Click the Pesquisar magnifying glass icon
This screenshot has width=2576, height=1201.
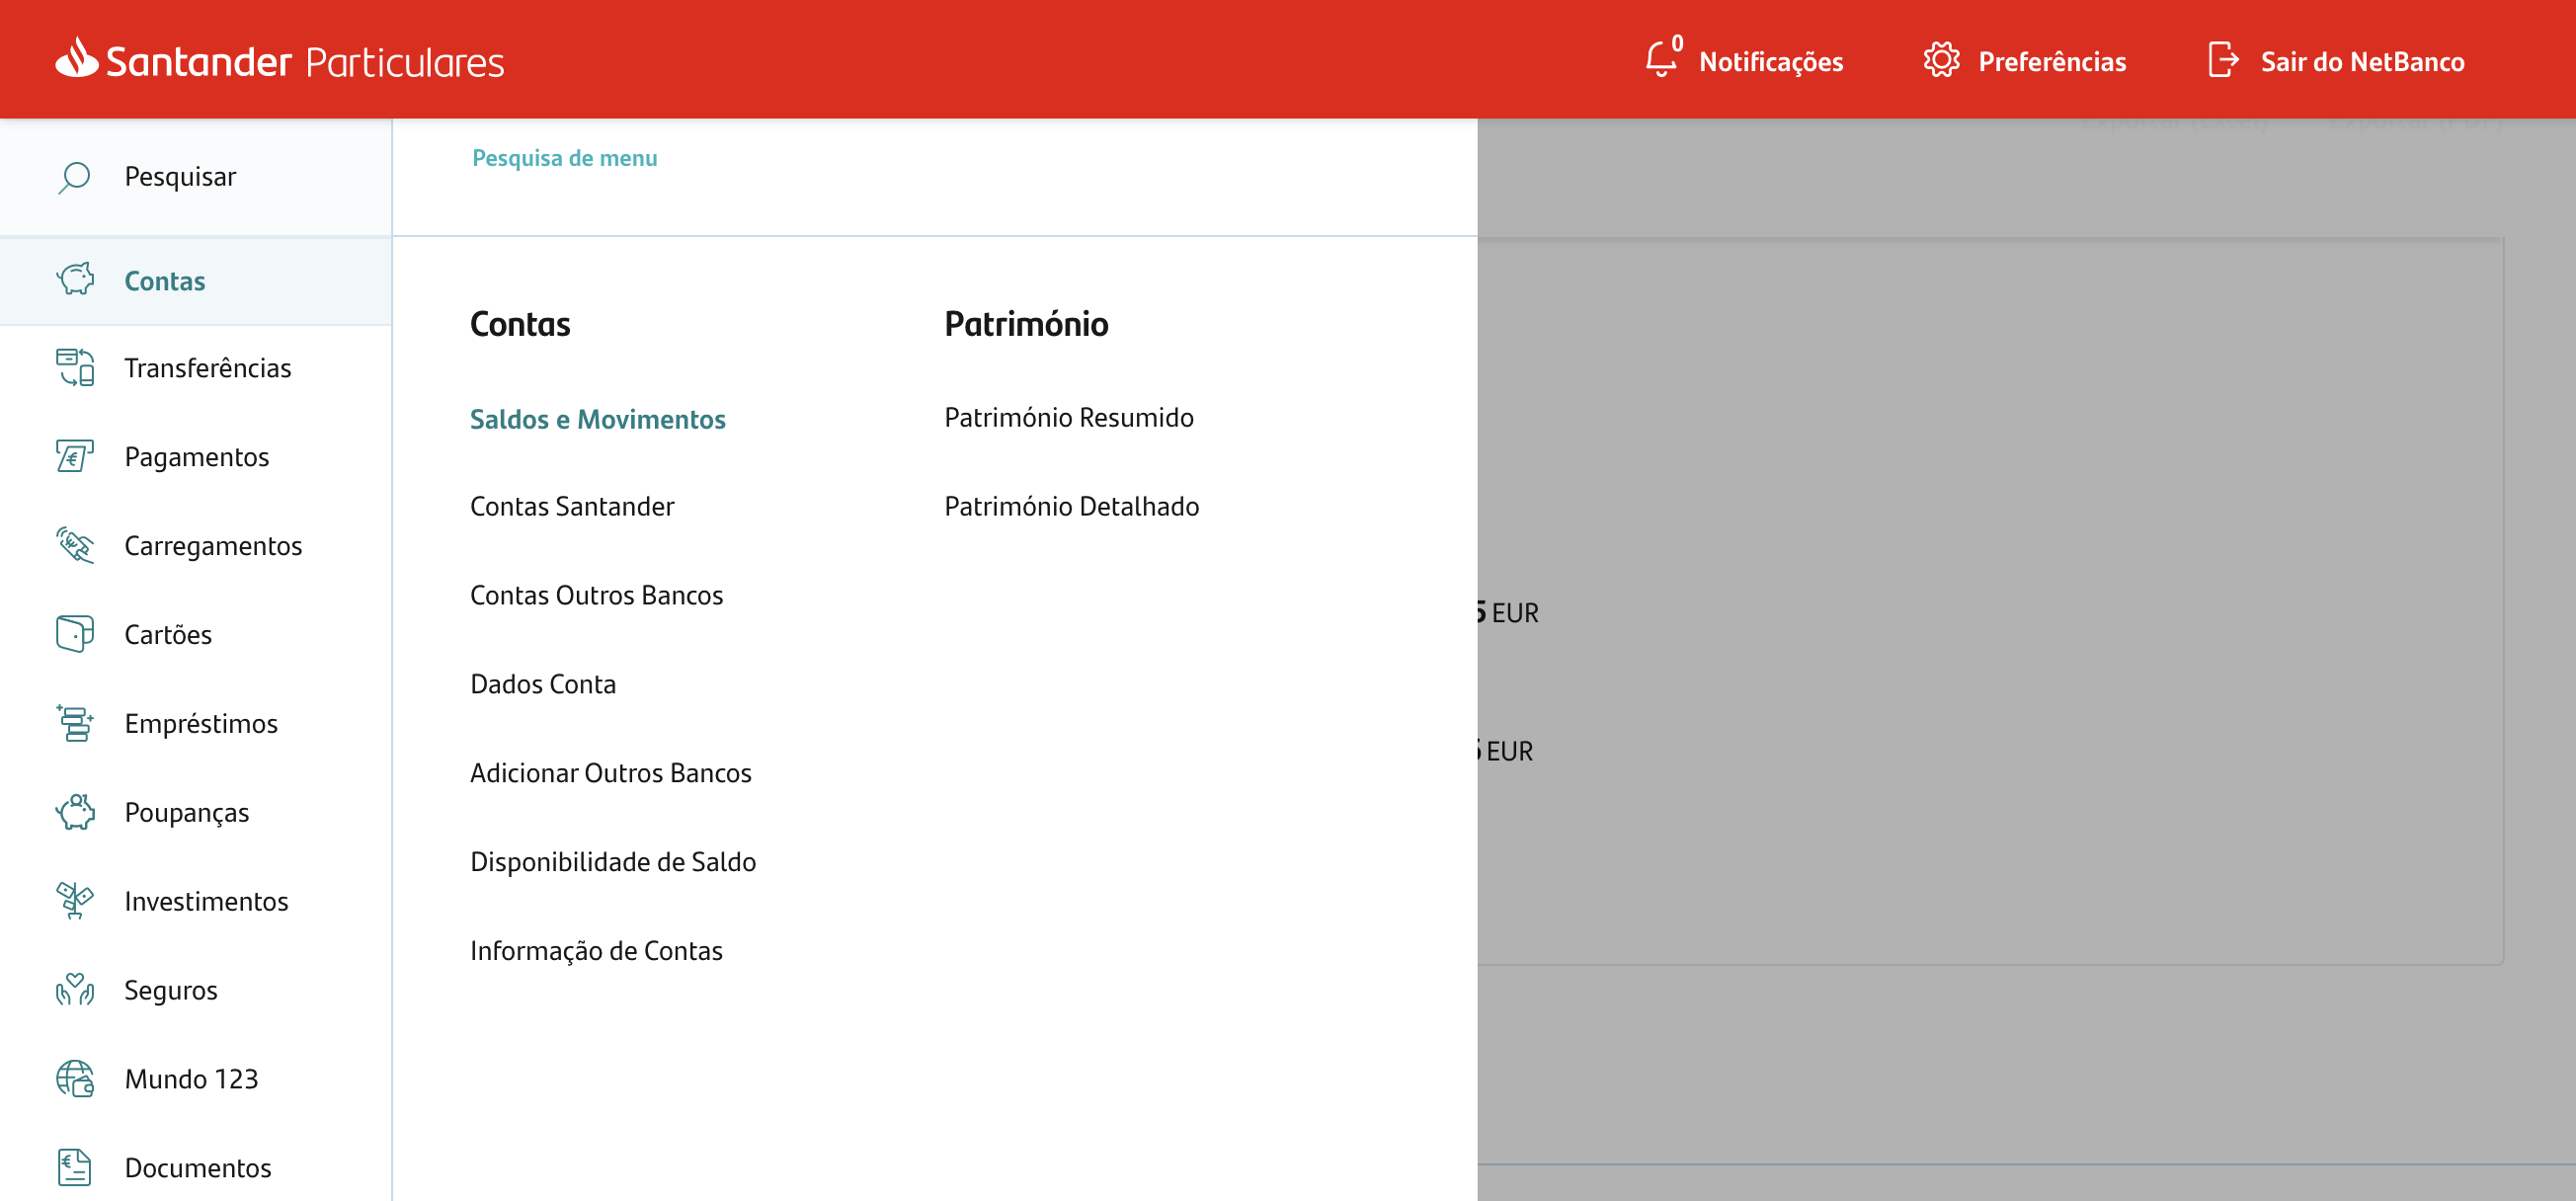pos(74,177)
